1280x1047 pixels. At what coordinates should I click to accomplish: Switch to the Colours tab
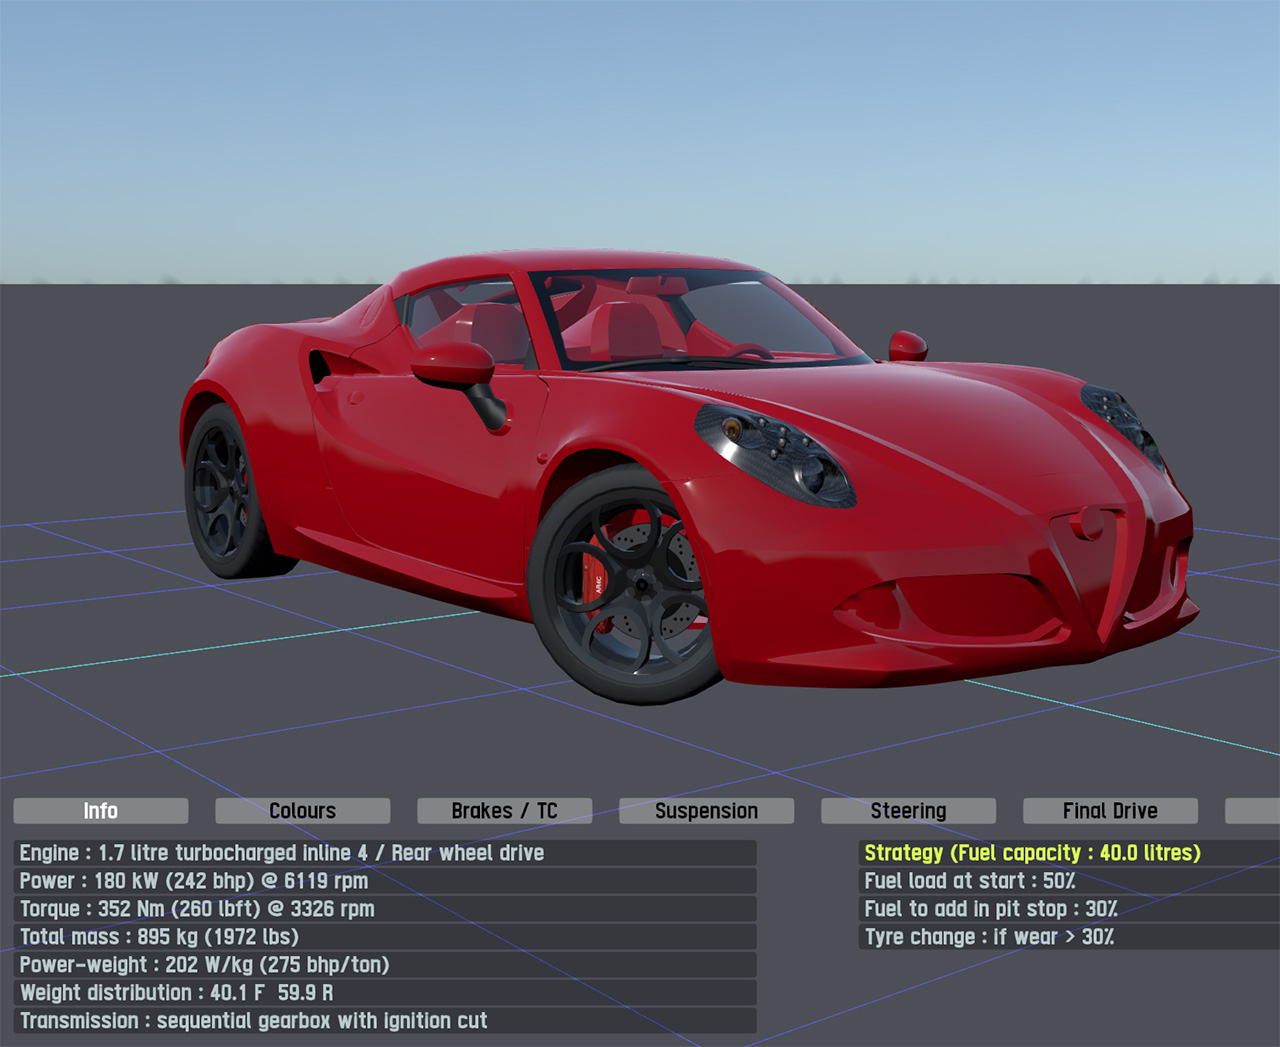(x=303, y=811)
